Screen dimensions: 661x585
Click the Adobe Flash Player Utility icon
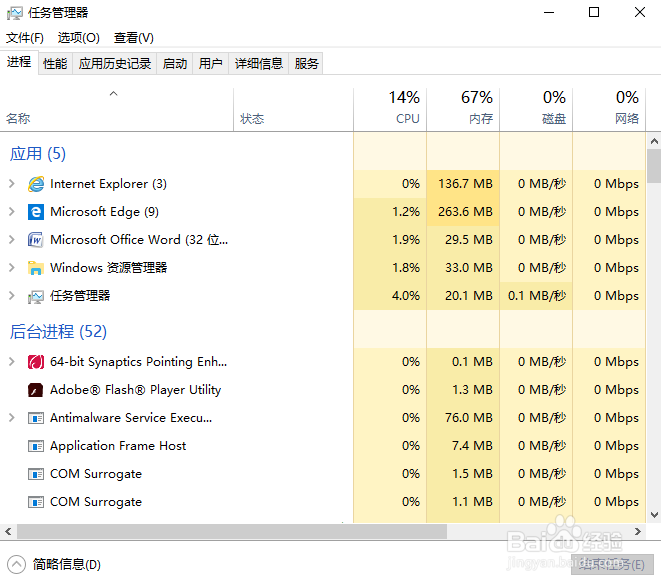tap(36, 390)
